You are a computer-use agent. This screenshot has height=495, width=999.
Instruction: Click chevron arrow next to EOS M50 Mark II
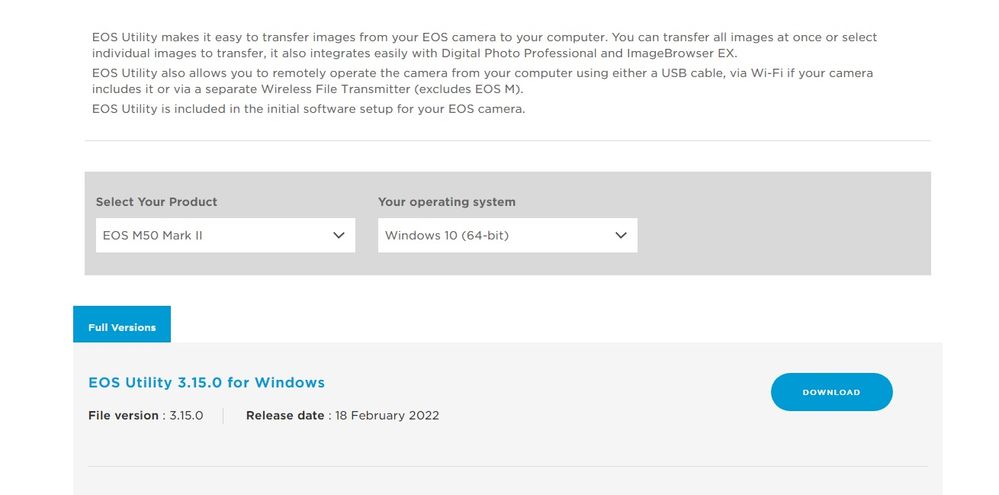(337, 236)
